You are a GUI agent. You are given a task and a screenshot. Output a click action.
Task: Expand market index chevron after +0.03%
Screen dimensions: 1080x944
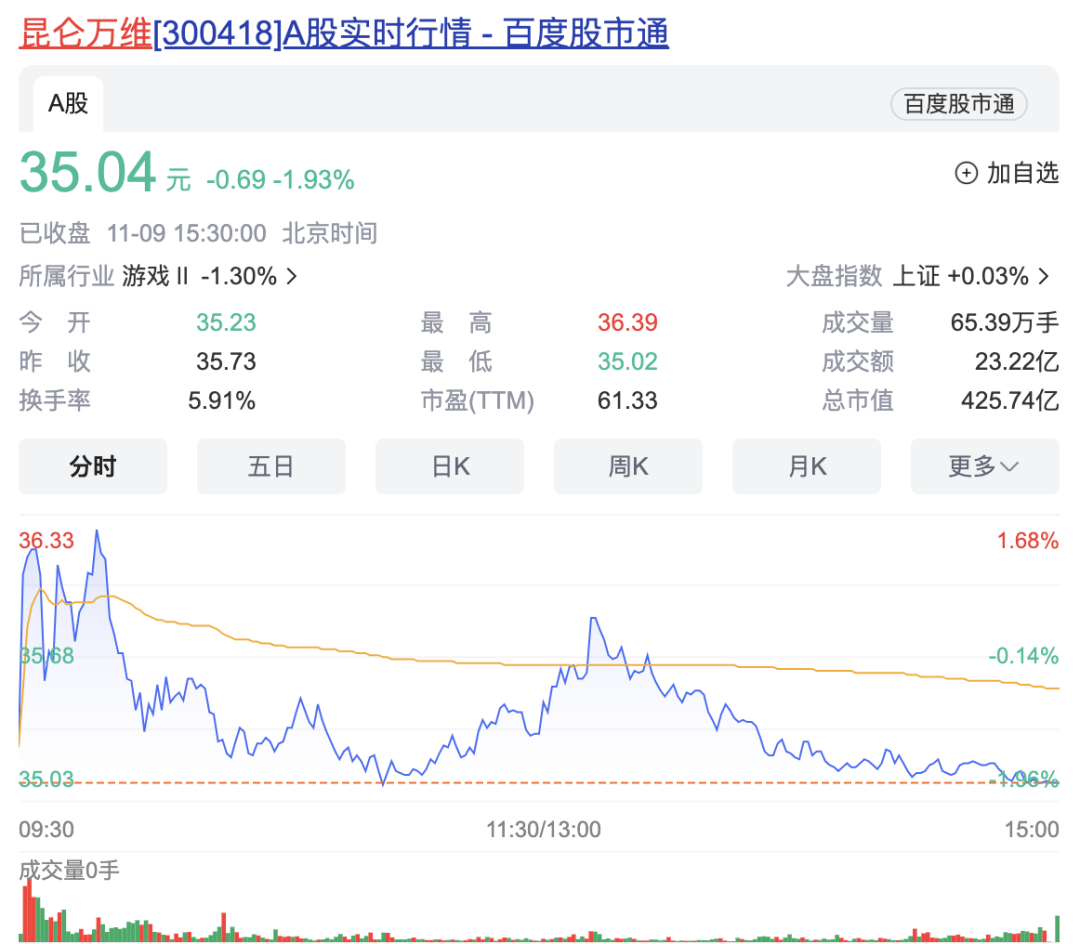[x=1044, y=276]
